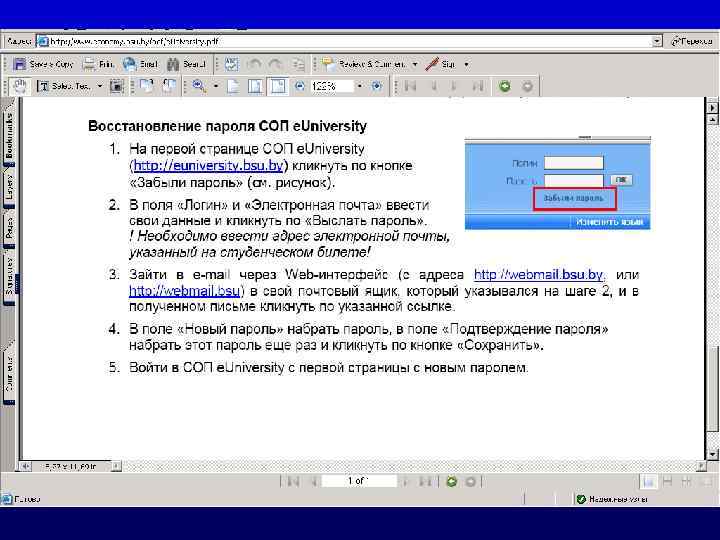Viewport: 720px width, 540px height.
Task: Click the bottom grey Next View button
Action: click(x=470, y=481)
